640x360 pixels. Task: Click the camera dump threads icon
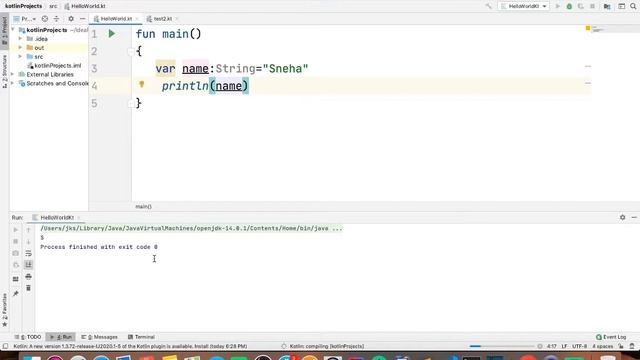click(16, 253)
